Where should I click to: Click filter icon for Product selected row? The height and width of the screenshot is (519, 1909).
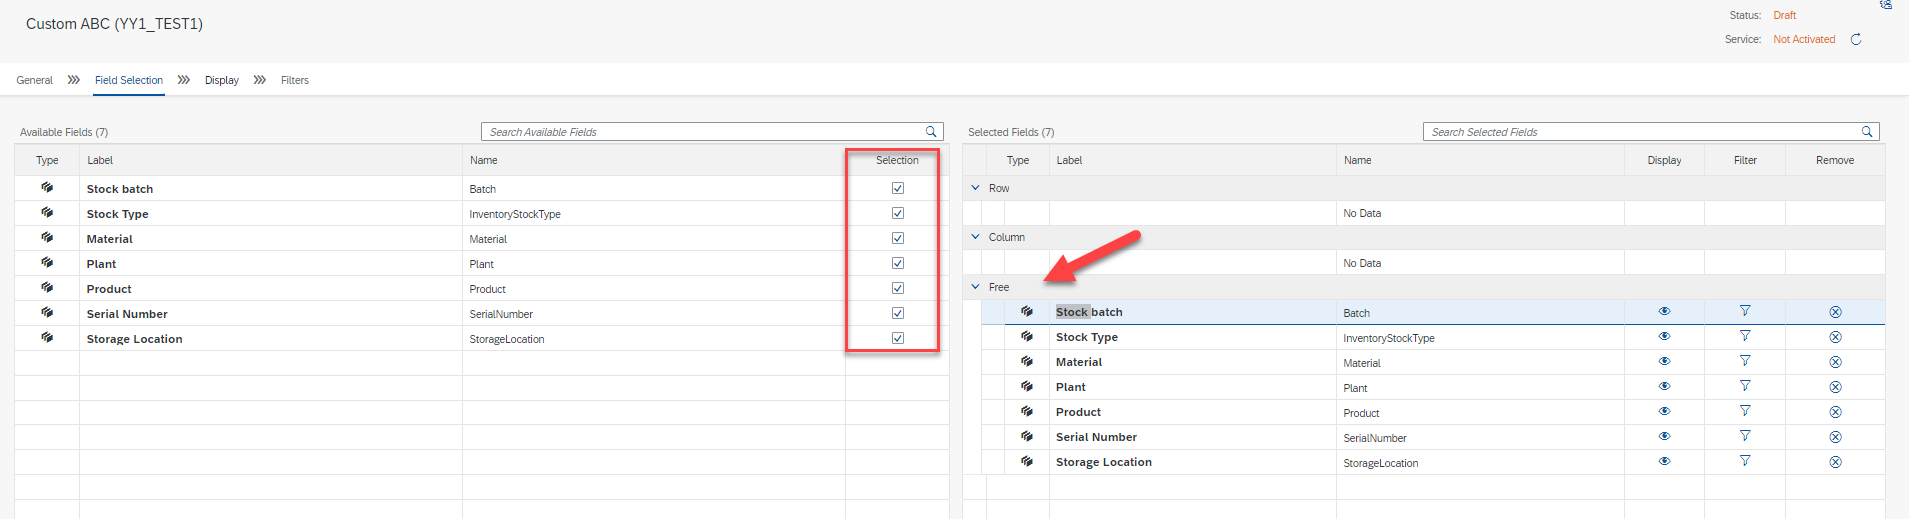(x=1745, y=411)
